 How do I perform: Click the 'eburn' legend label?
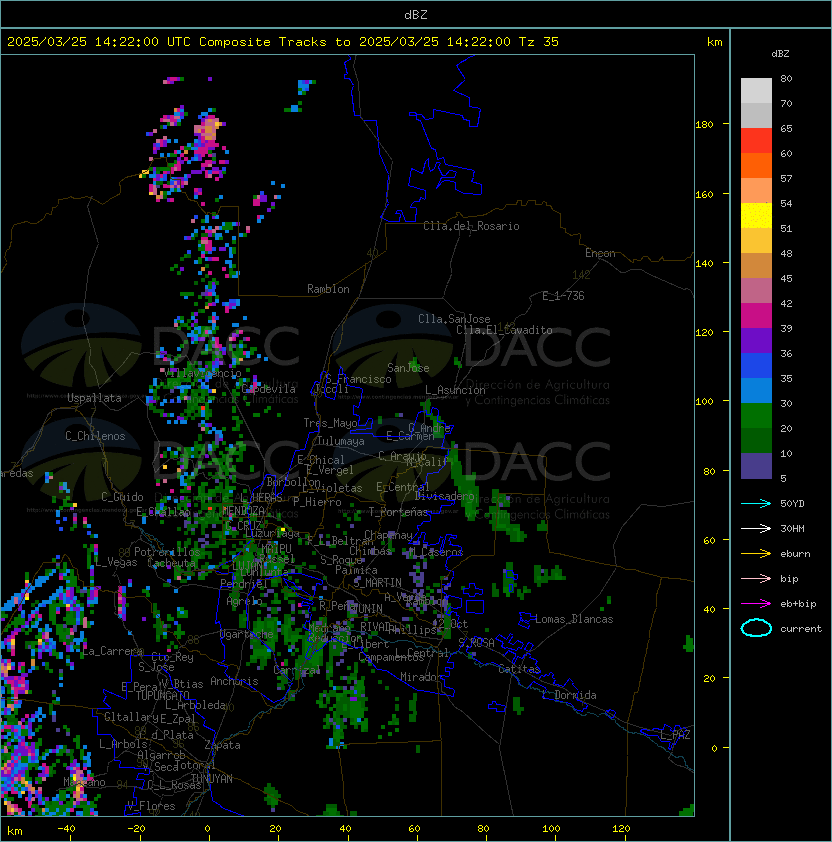pos(795,554)
